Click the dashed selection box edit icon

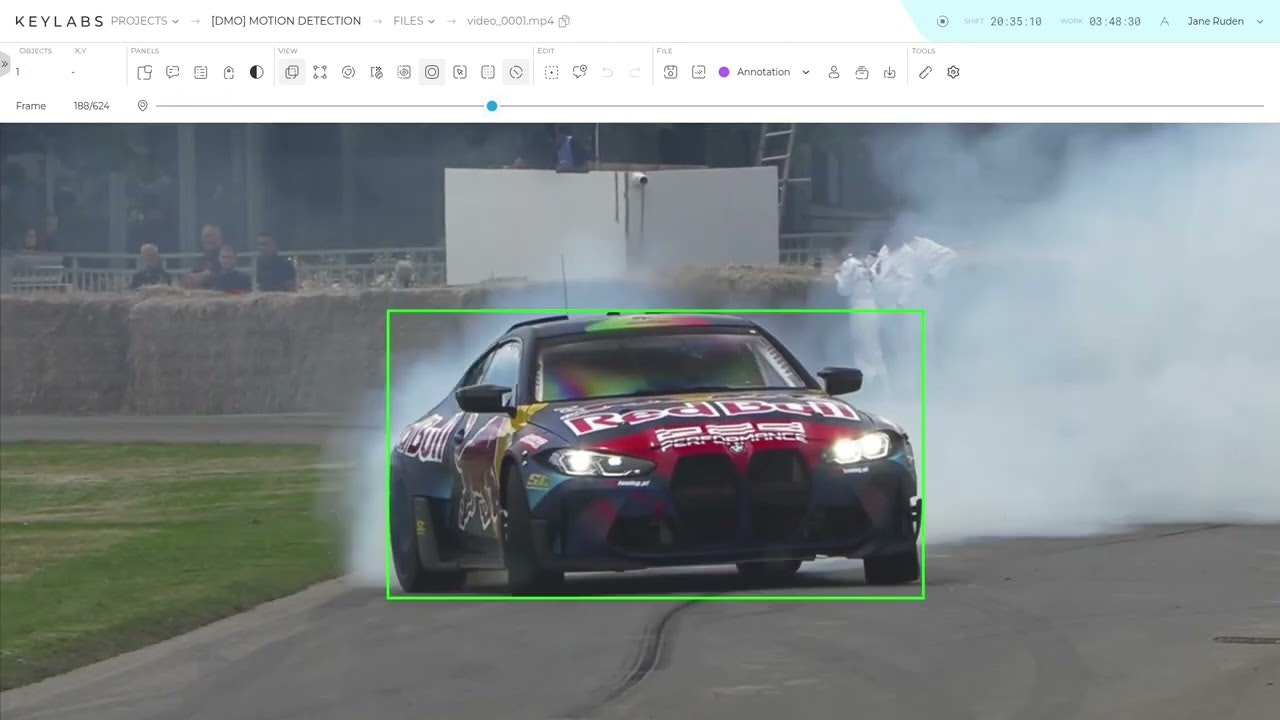click(551, 72)
